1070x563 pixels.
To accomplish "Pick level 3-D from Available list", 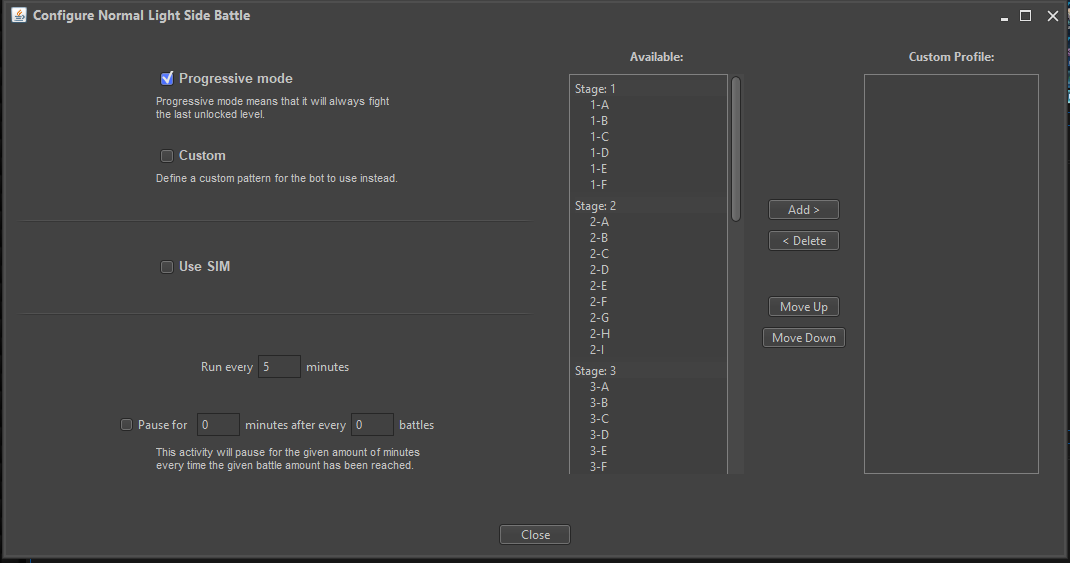I will point(599,435).
